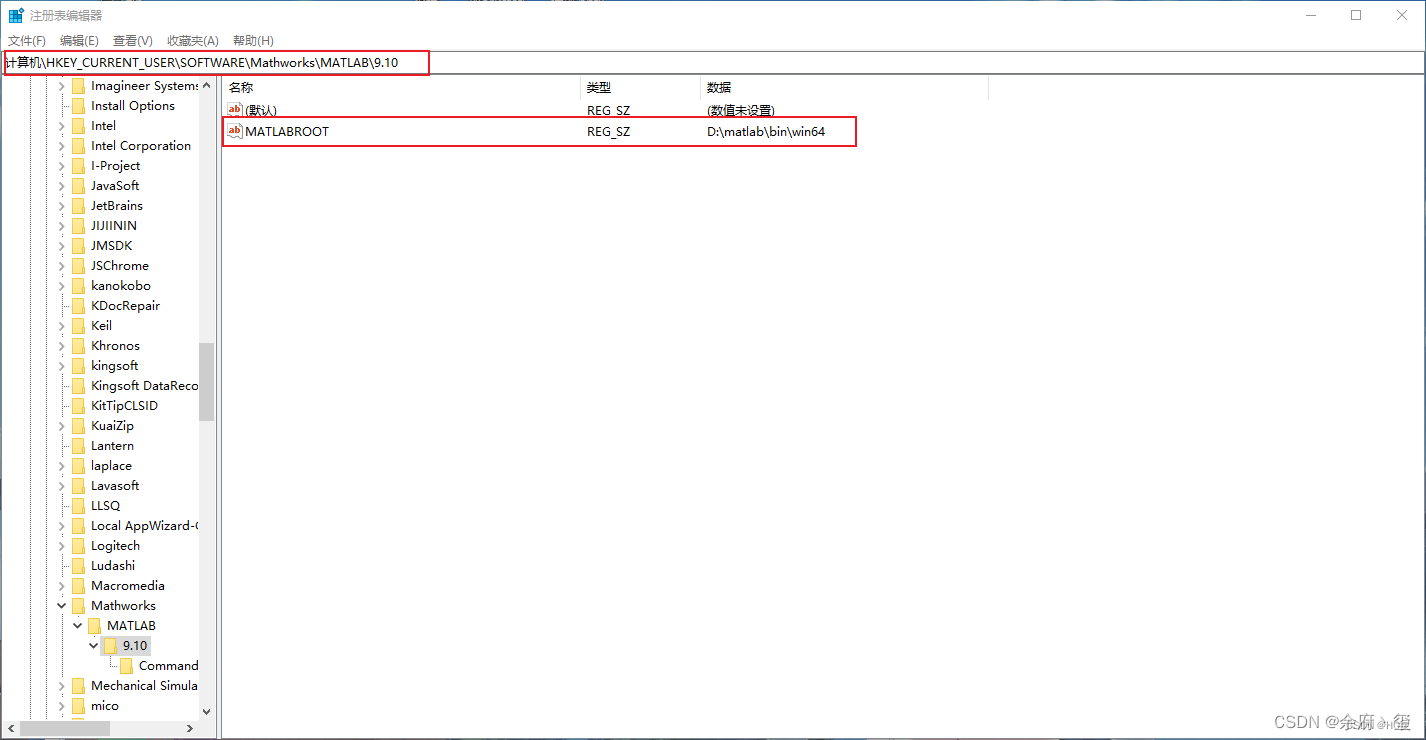Click the Khronos folder icon
The image size is (1426, 740).
(79, 346)
